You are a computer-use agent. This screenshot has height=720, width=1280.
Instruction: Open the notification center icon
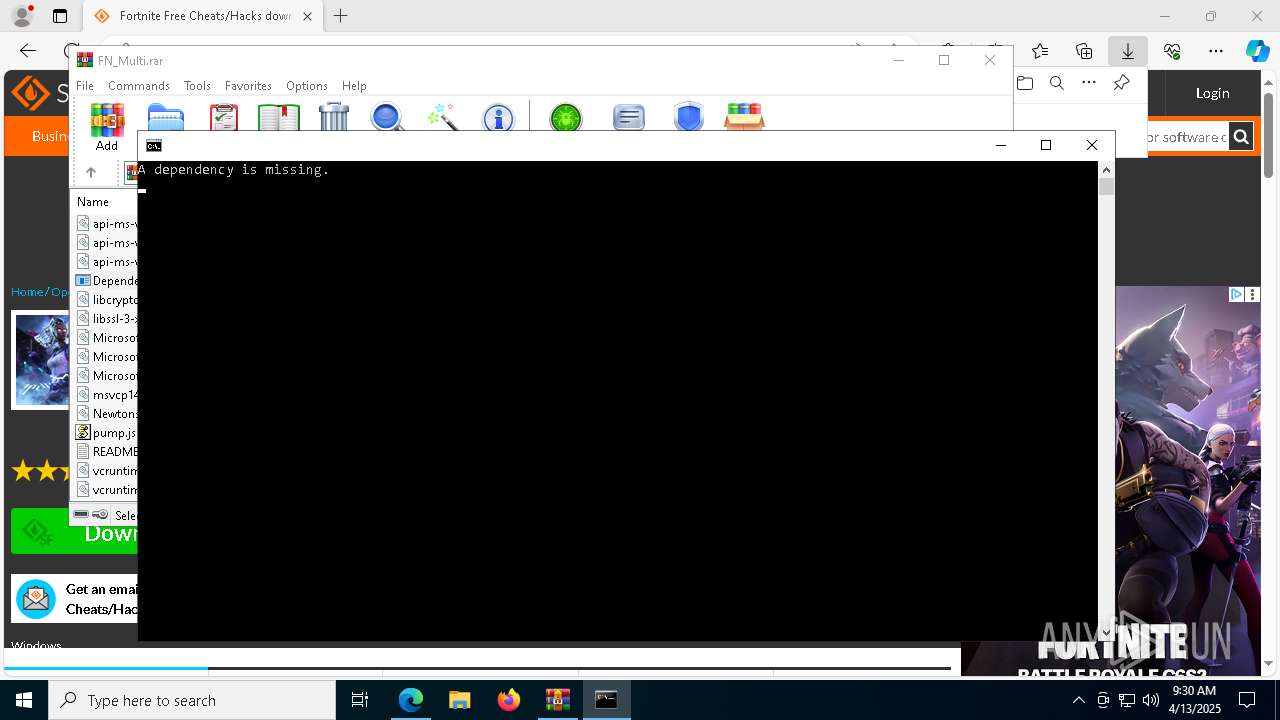(x=1247, y=700)
